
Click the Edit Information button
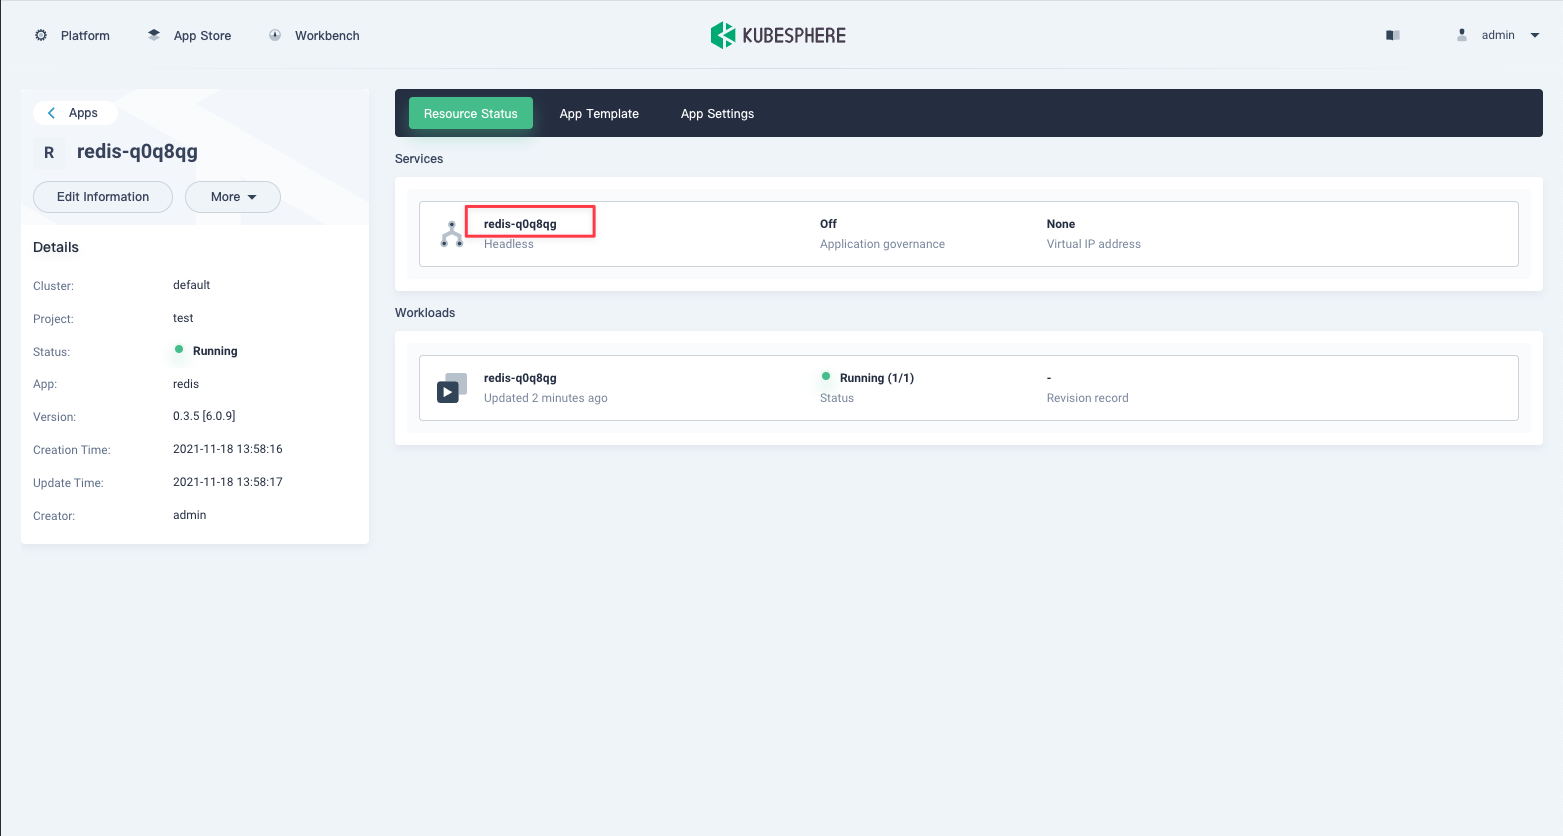pos(102,197)
